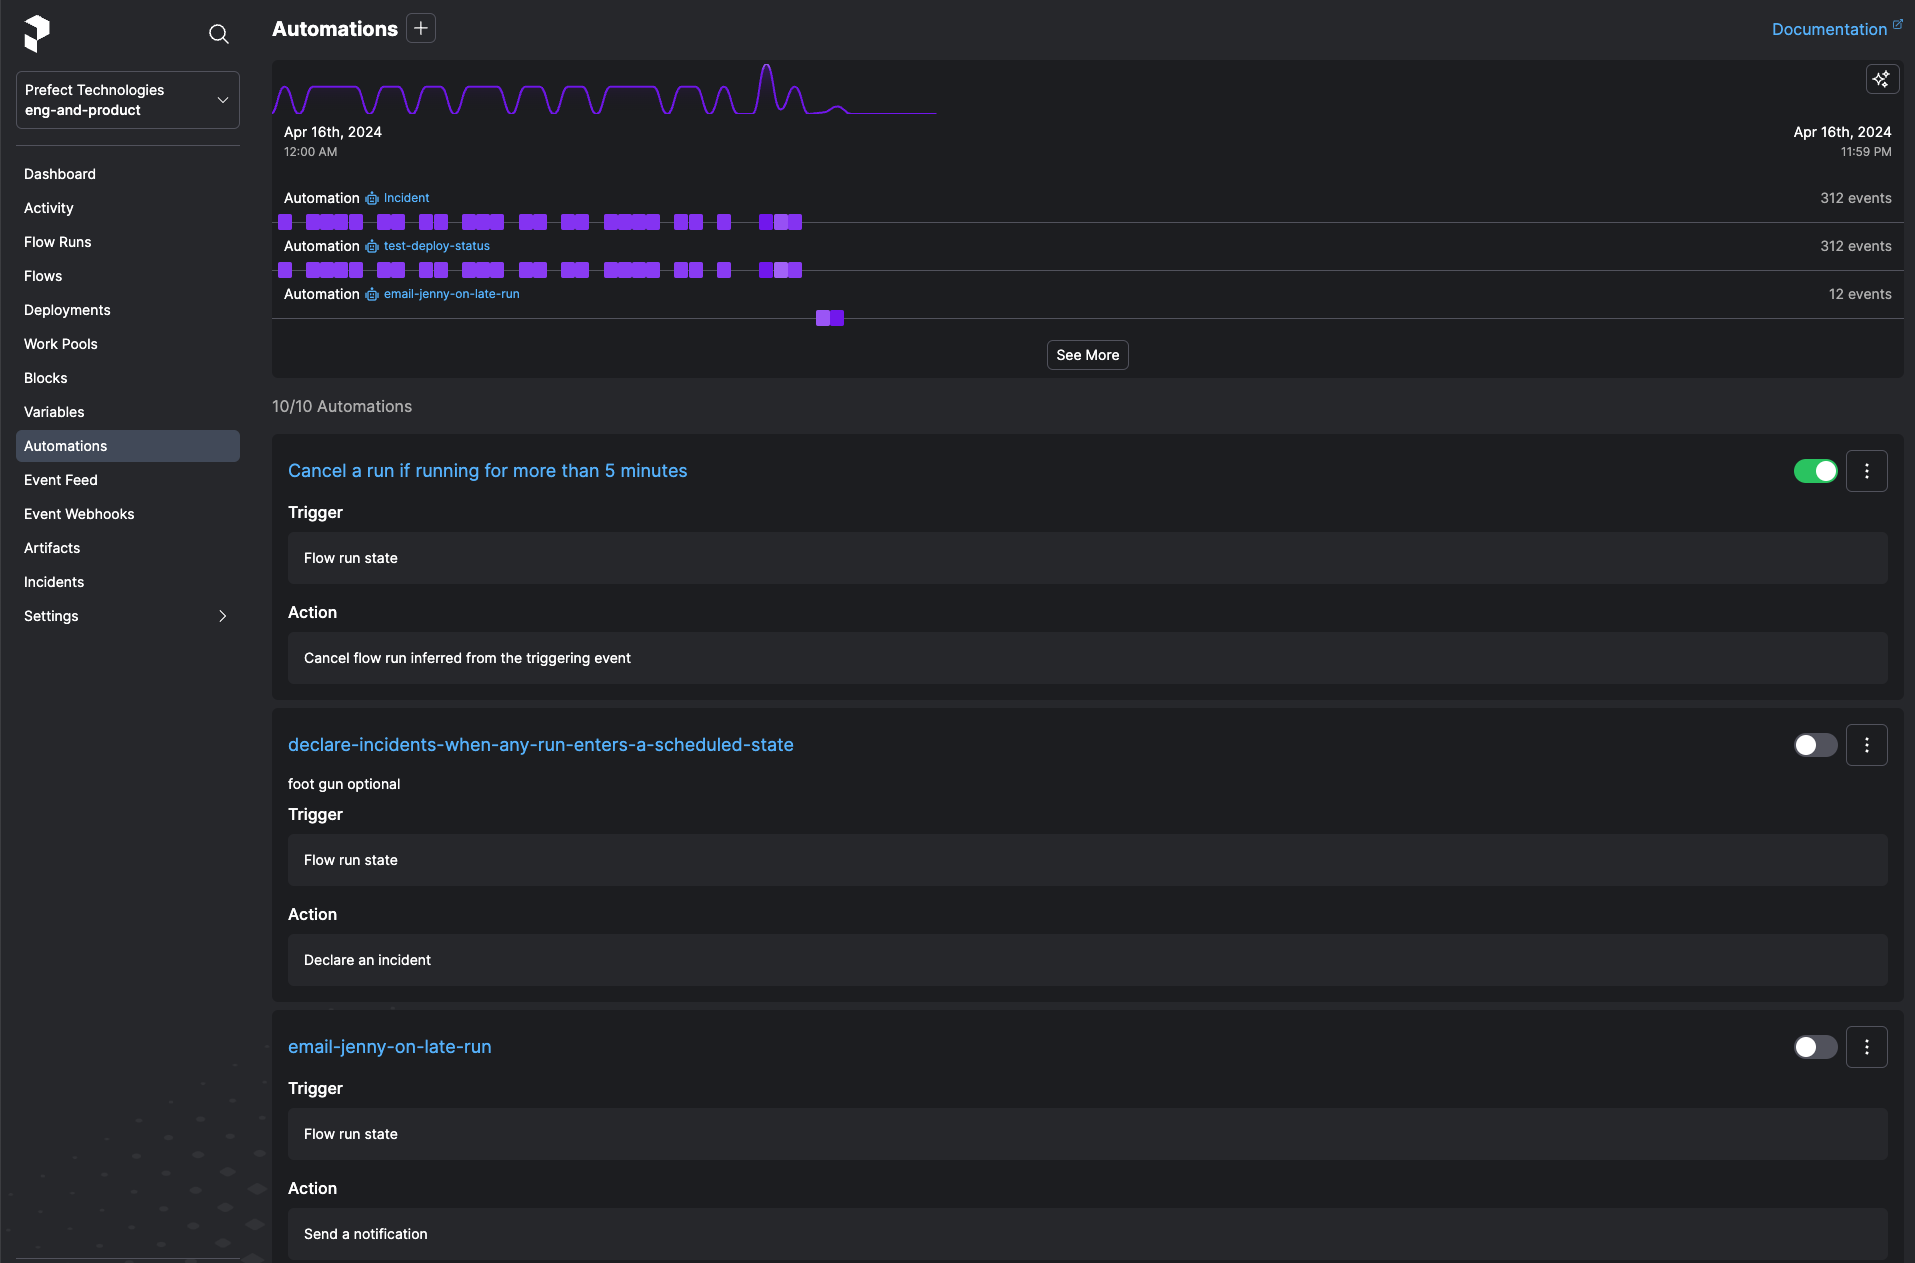The image size is (1915, 1263).
Task: Click the email-jenny-on-late-run timeline event marker
Action: [829, 318]
